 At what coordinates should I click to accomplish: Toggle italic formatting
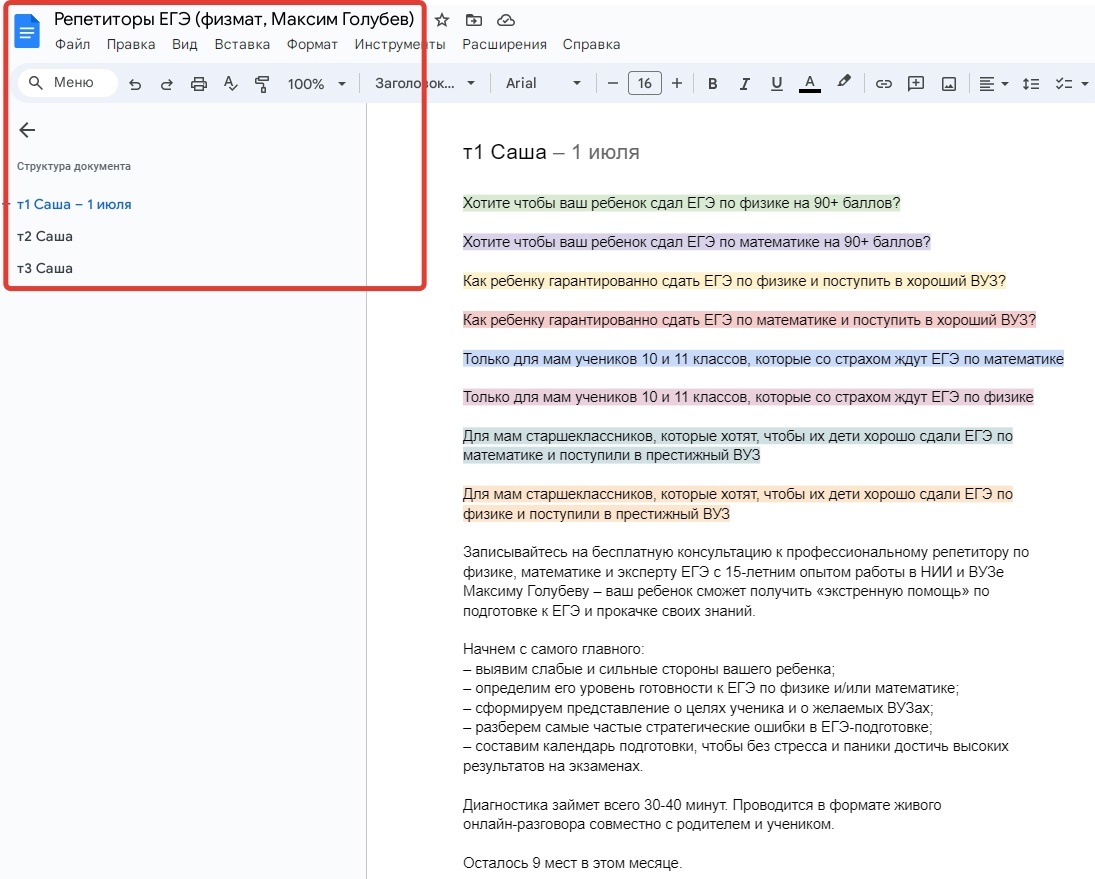coord(744,84)
